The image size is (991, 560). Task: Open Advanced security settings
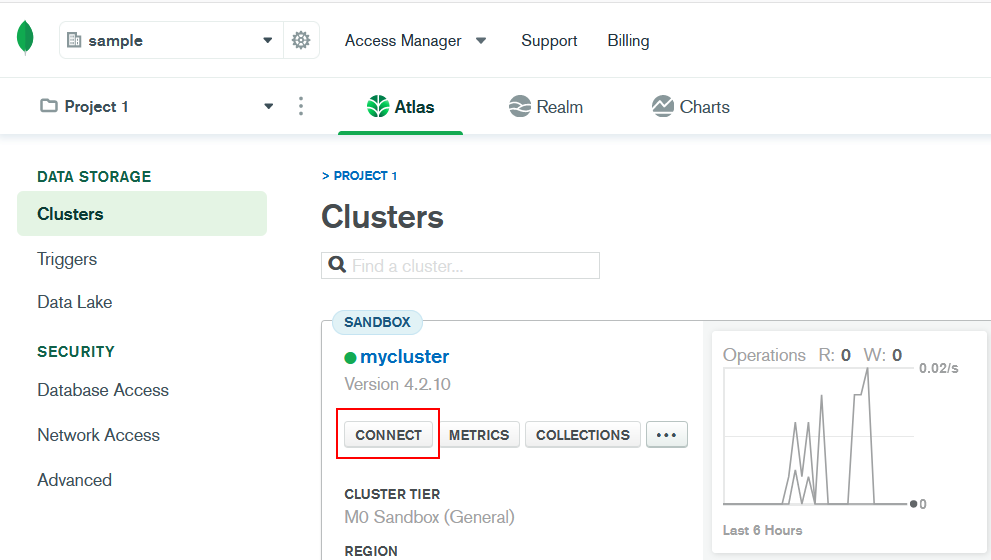(75, 480)
